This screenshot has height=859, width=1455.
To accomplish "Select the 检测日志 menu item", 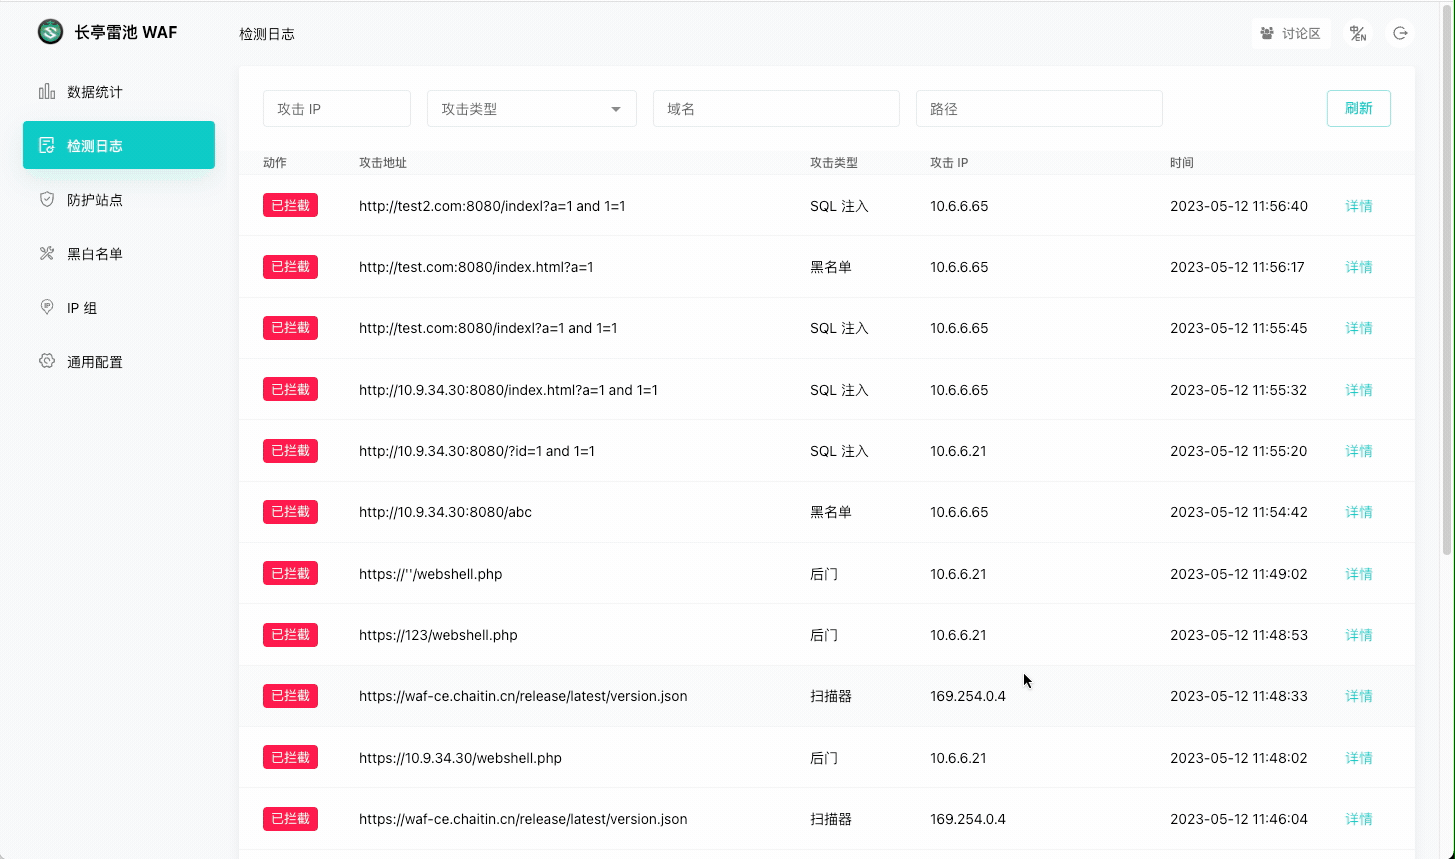I will point(118,145).
